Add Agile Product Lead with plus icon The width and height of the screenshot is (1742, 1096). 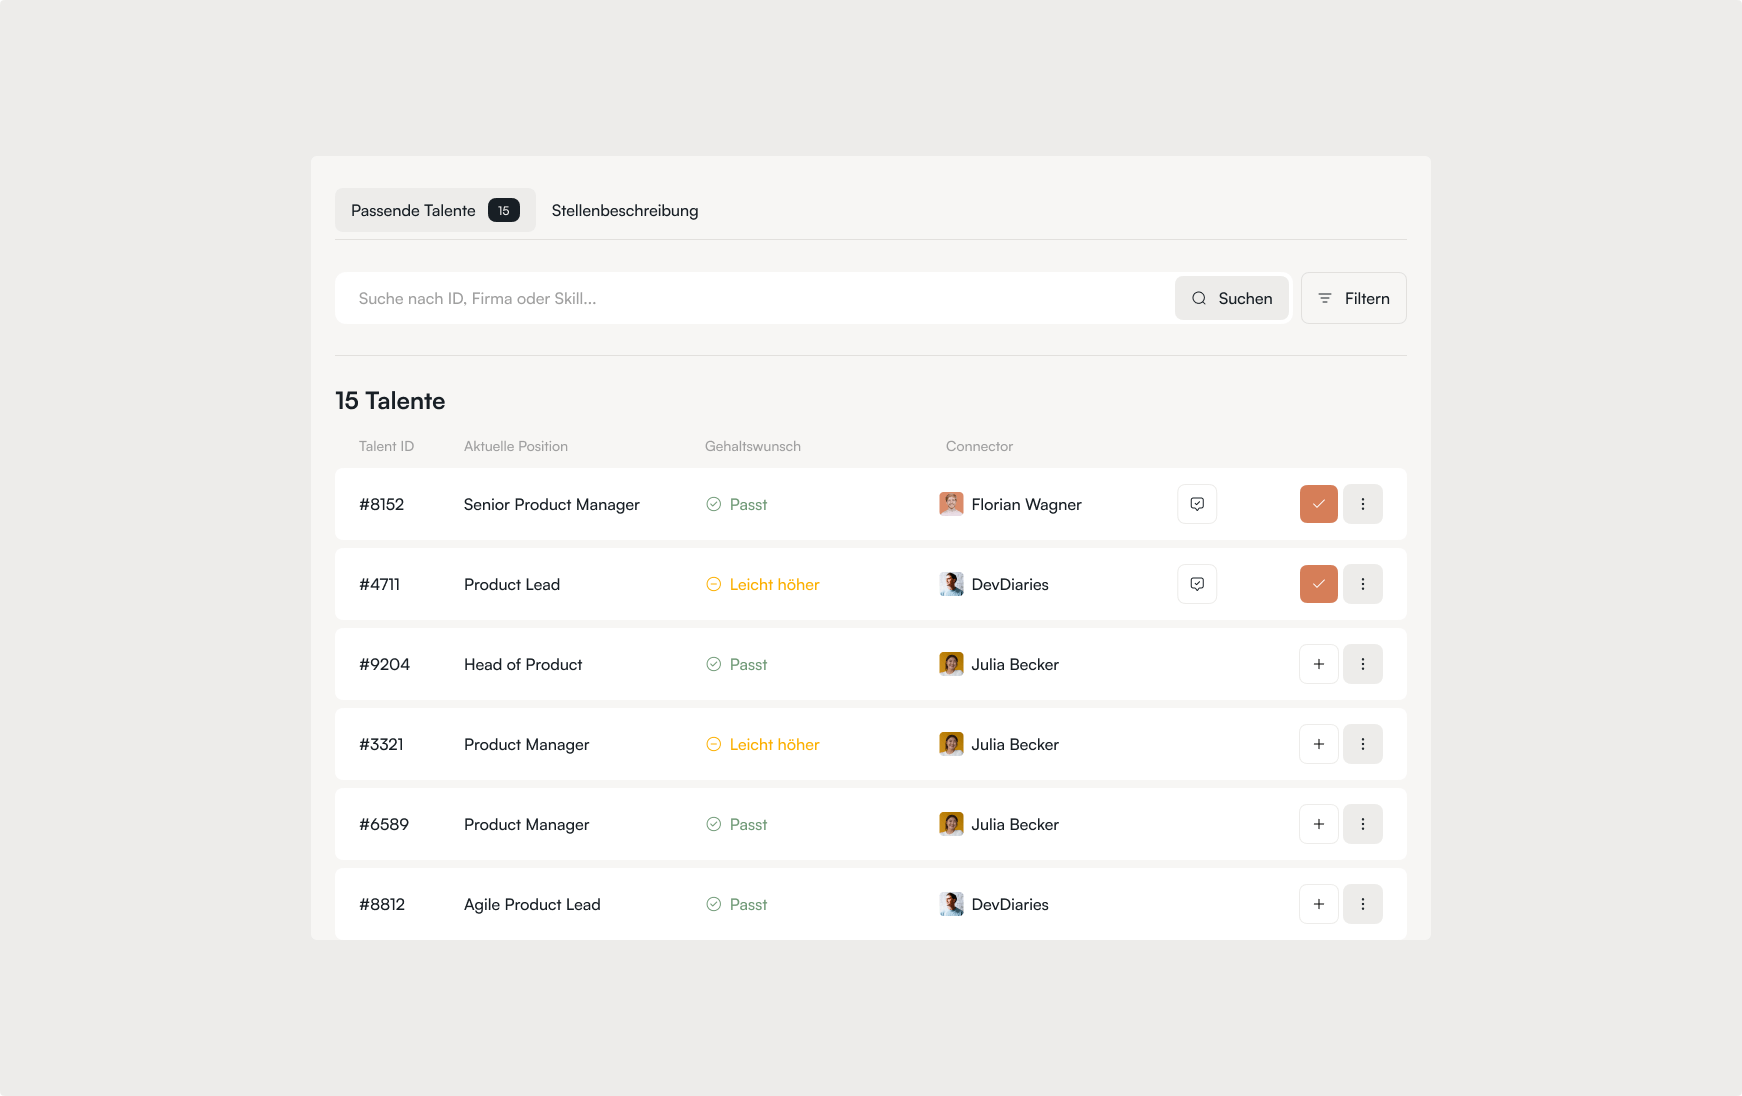point(1318,904)
